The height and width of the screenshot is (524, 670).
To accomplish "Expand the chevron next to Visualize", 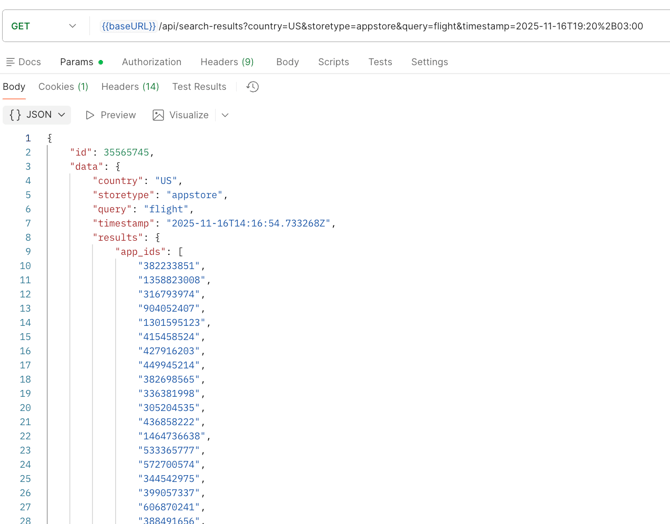I will coord(225,115).
